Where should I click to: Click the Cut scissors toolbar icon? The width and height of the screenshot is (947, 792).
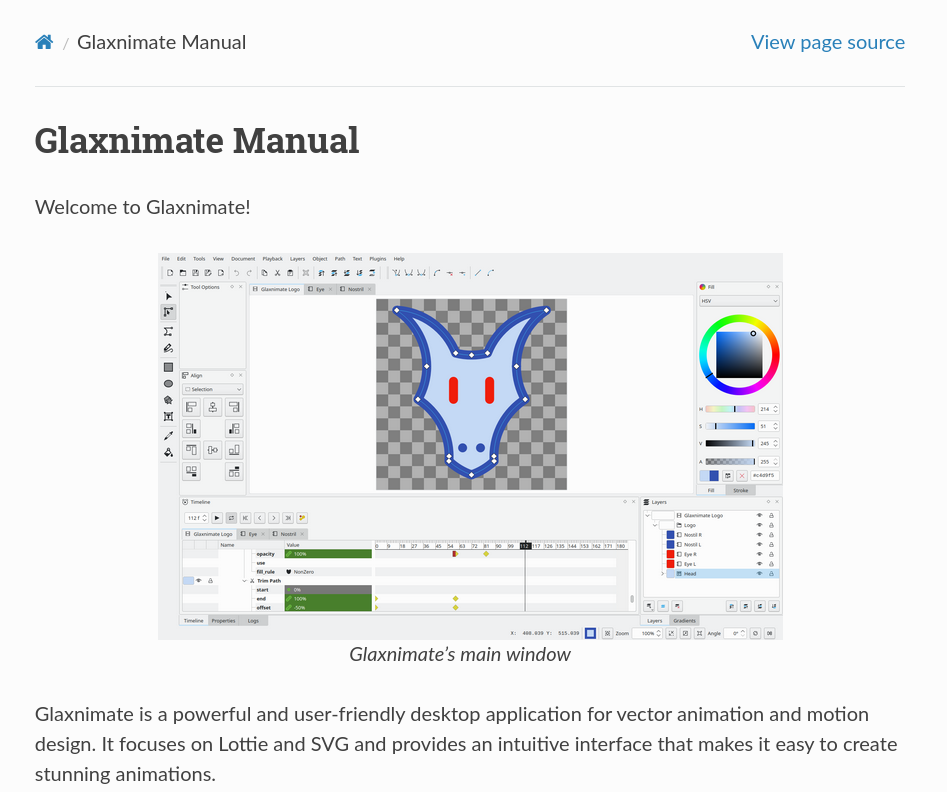(x=278, y=273)
